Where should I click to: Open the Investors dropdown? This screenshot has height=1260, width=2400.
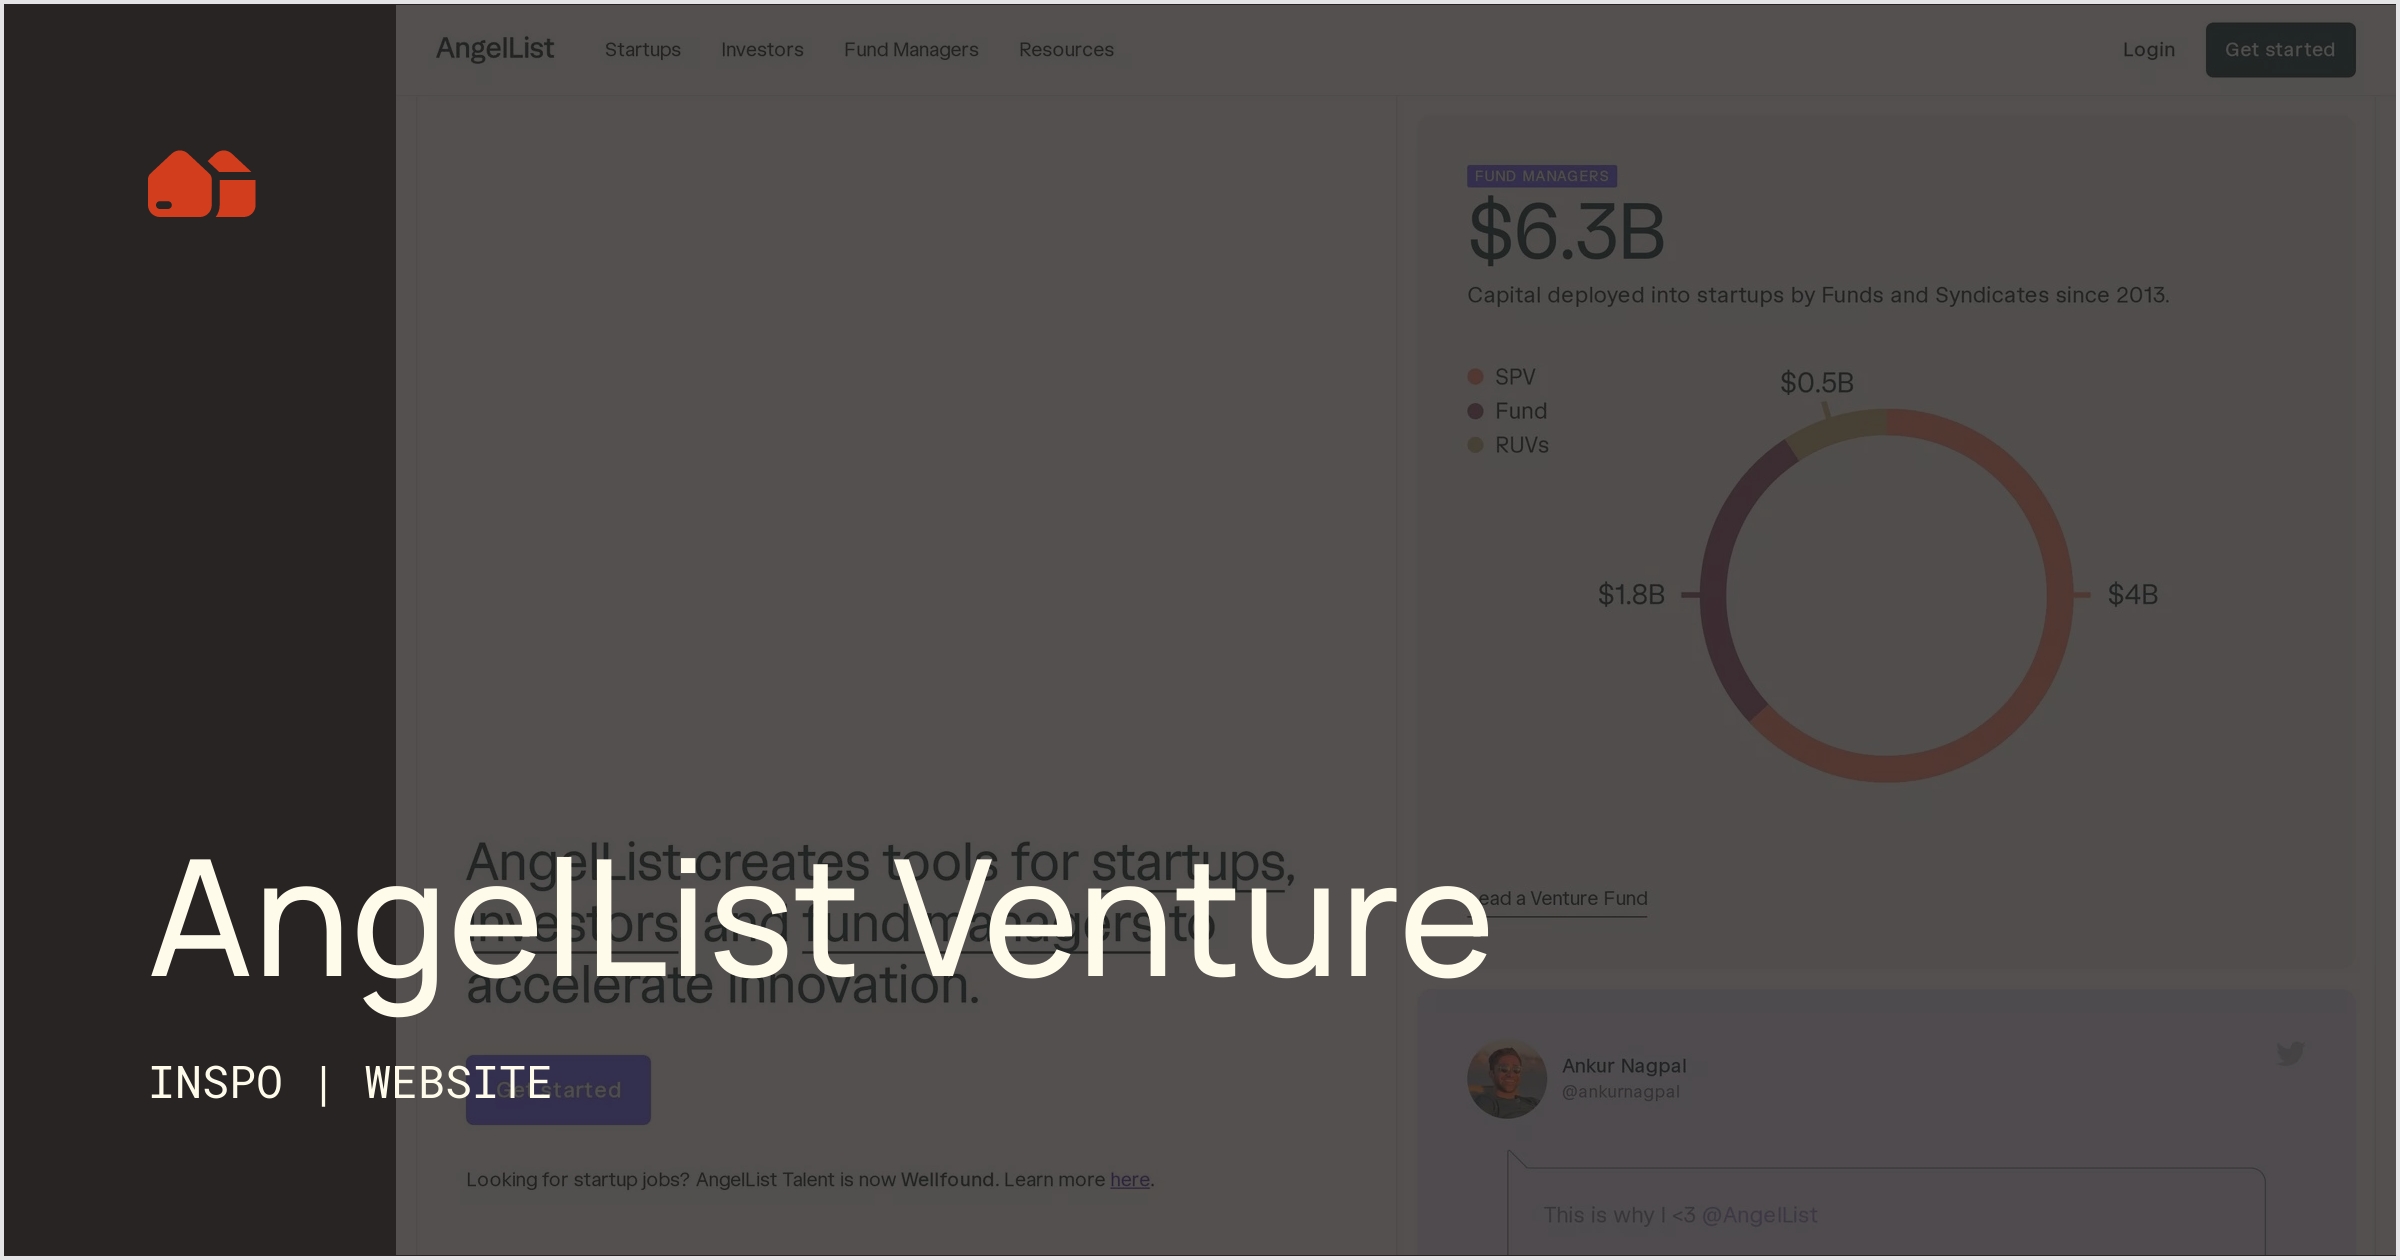point(762,49)
